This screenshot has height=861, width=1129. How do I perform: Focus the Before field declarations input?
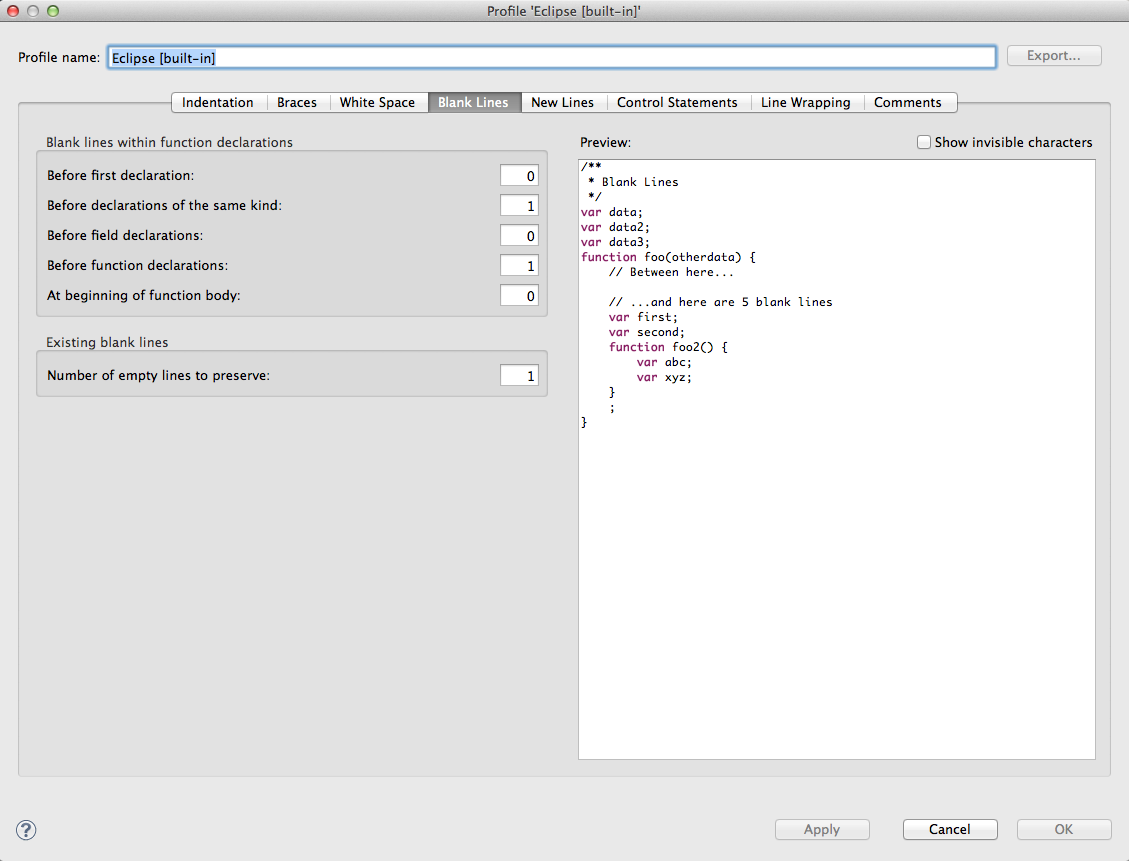[519, 236]
